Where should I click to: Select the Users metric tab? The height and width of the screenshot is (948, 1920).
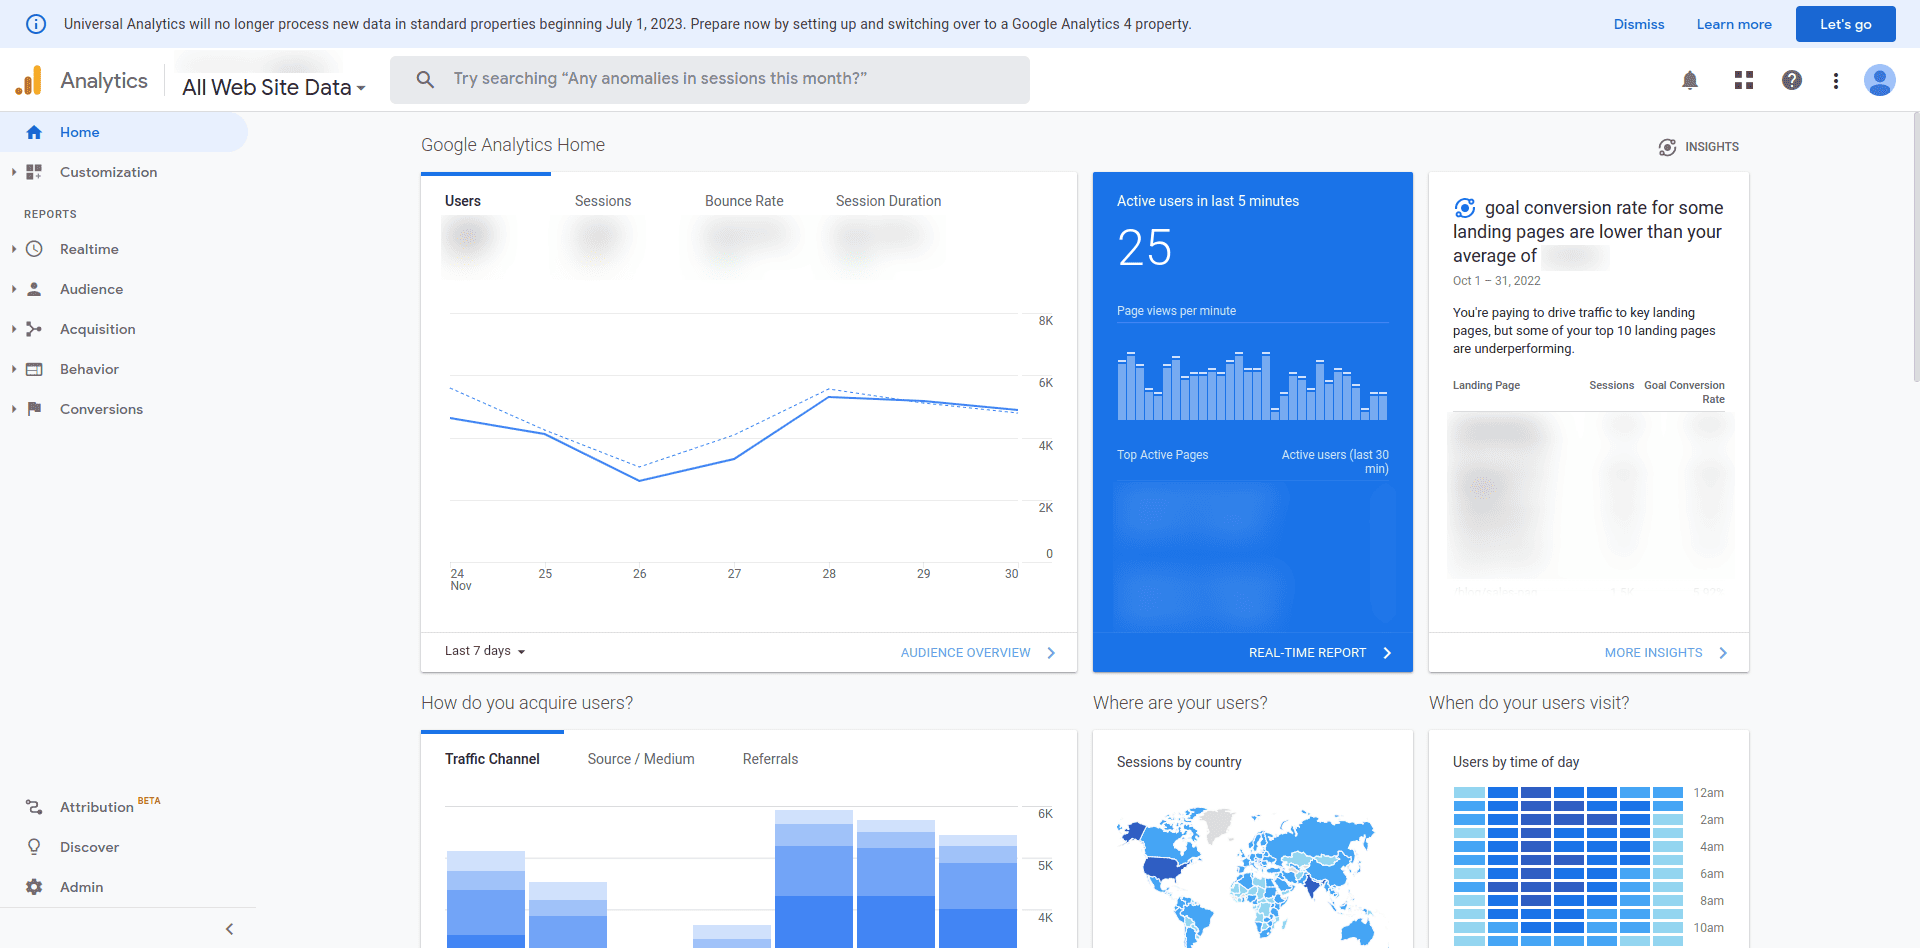pyautogui.click(x=463, y=201)
